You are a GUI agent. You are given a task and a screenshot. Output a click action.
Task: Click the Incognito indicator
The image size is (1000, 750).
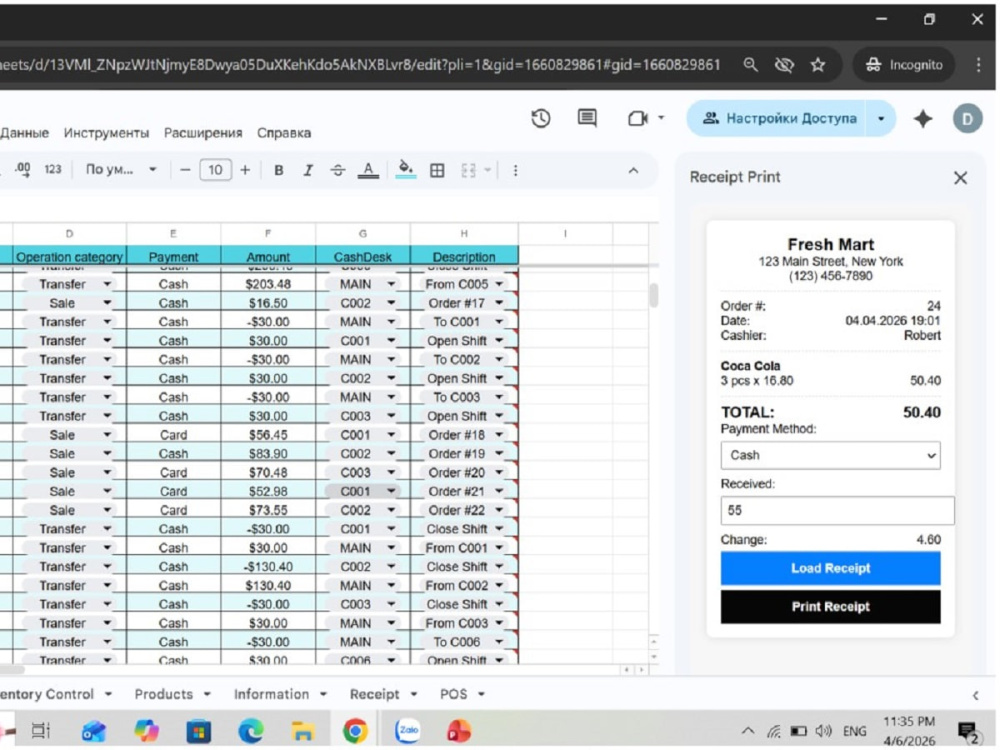click(x=904, y=65)
